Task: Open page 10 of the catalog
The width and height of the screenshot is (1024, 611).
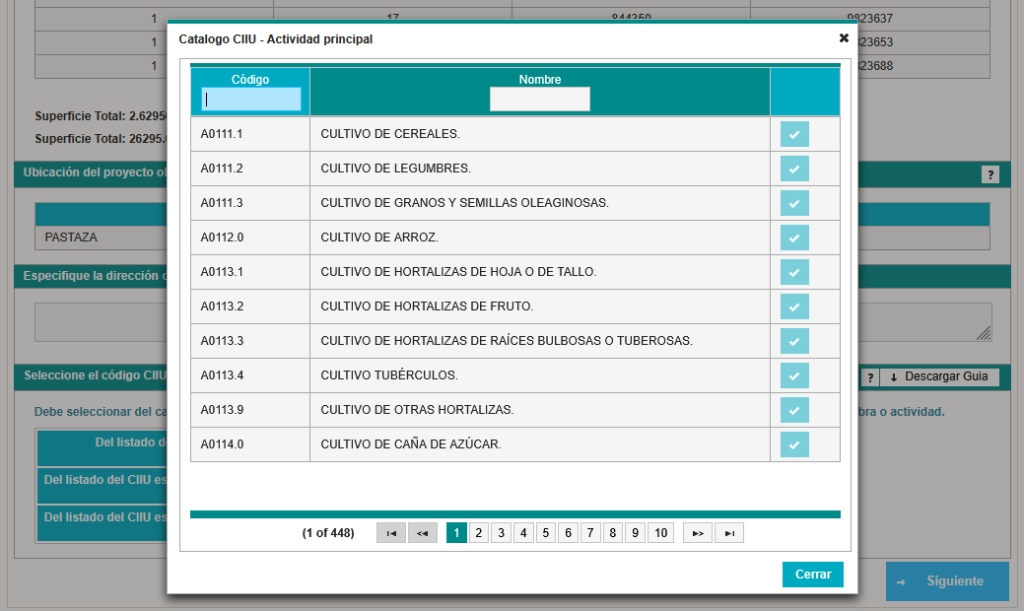Action: 660,533
